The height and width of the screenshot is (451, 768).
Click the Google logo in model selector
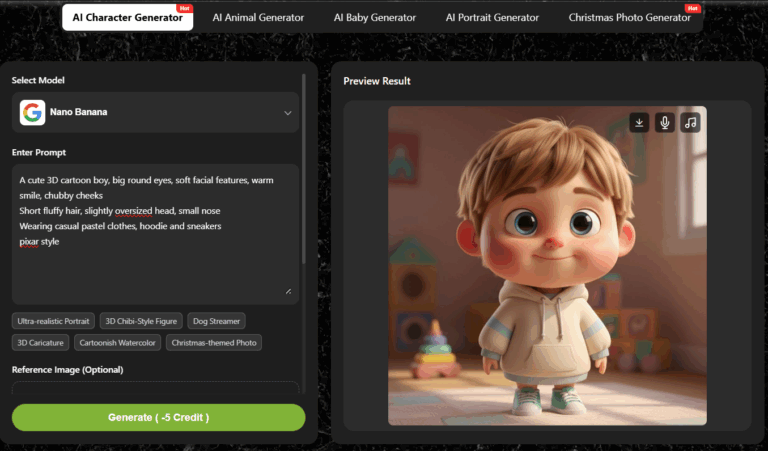pyautogui.click(x=32, y=112)
